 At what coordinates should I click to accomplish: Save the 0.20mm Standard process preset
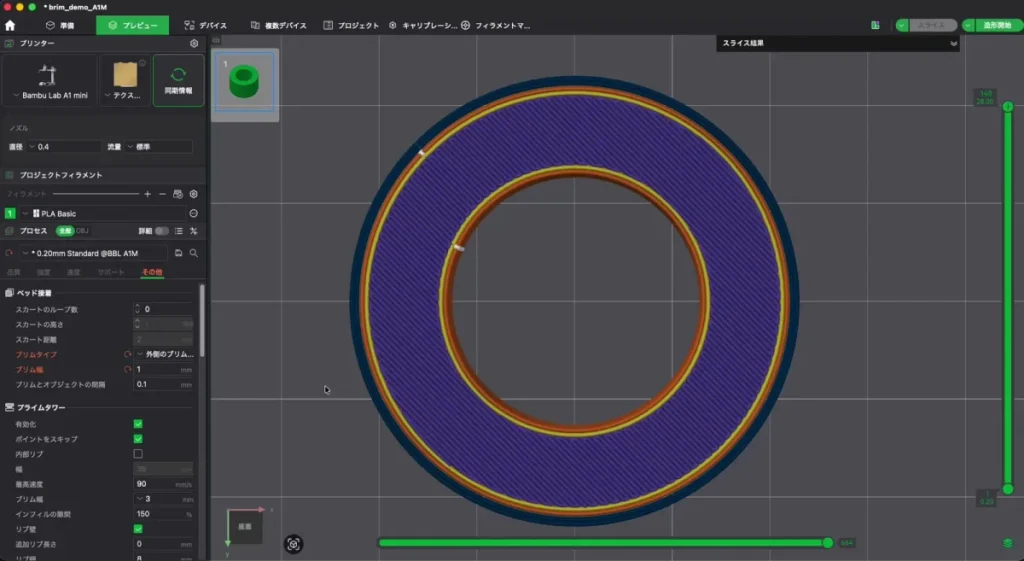click(178, 253)
